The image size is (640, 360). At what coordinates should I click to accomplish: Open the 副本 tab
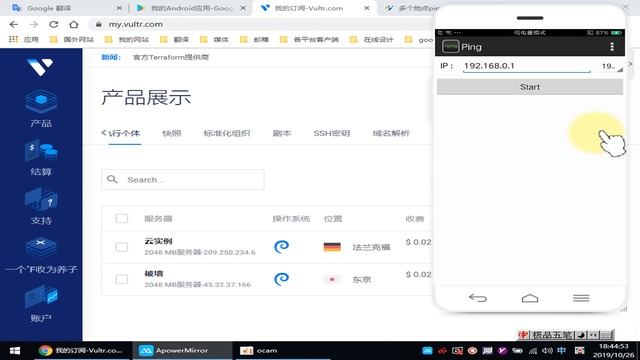[x=282, y=133]
